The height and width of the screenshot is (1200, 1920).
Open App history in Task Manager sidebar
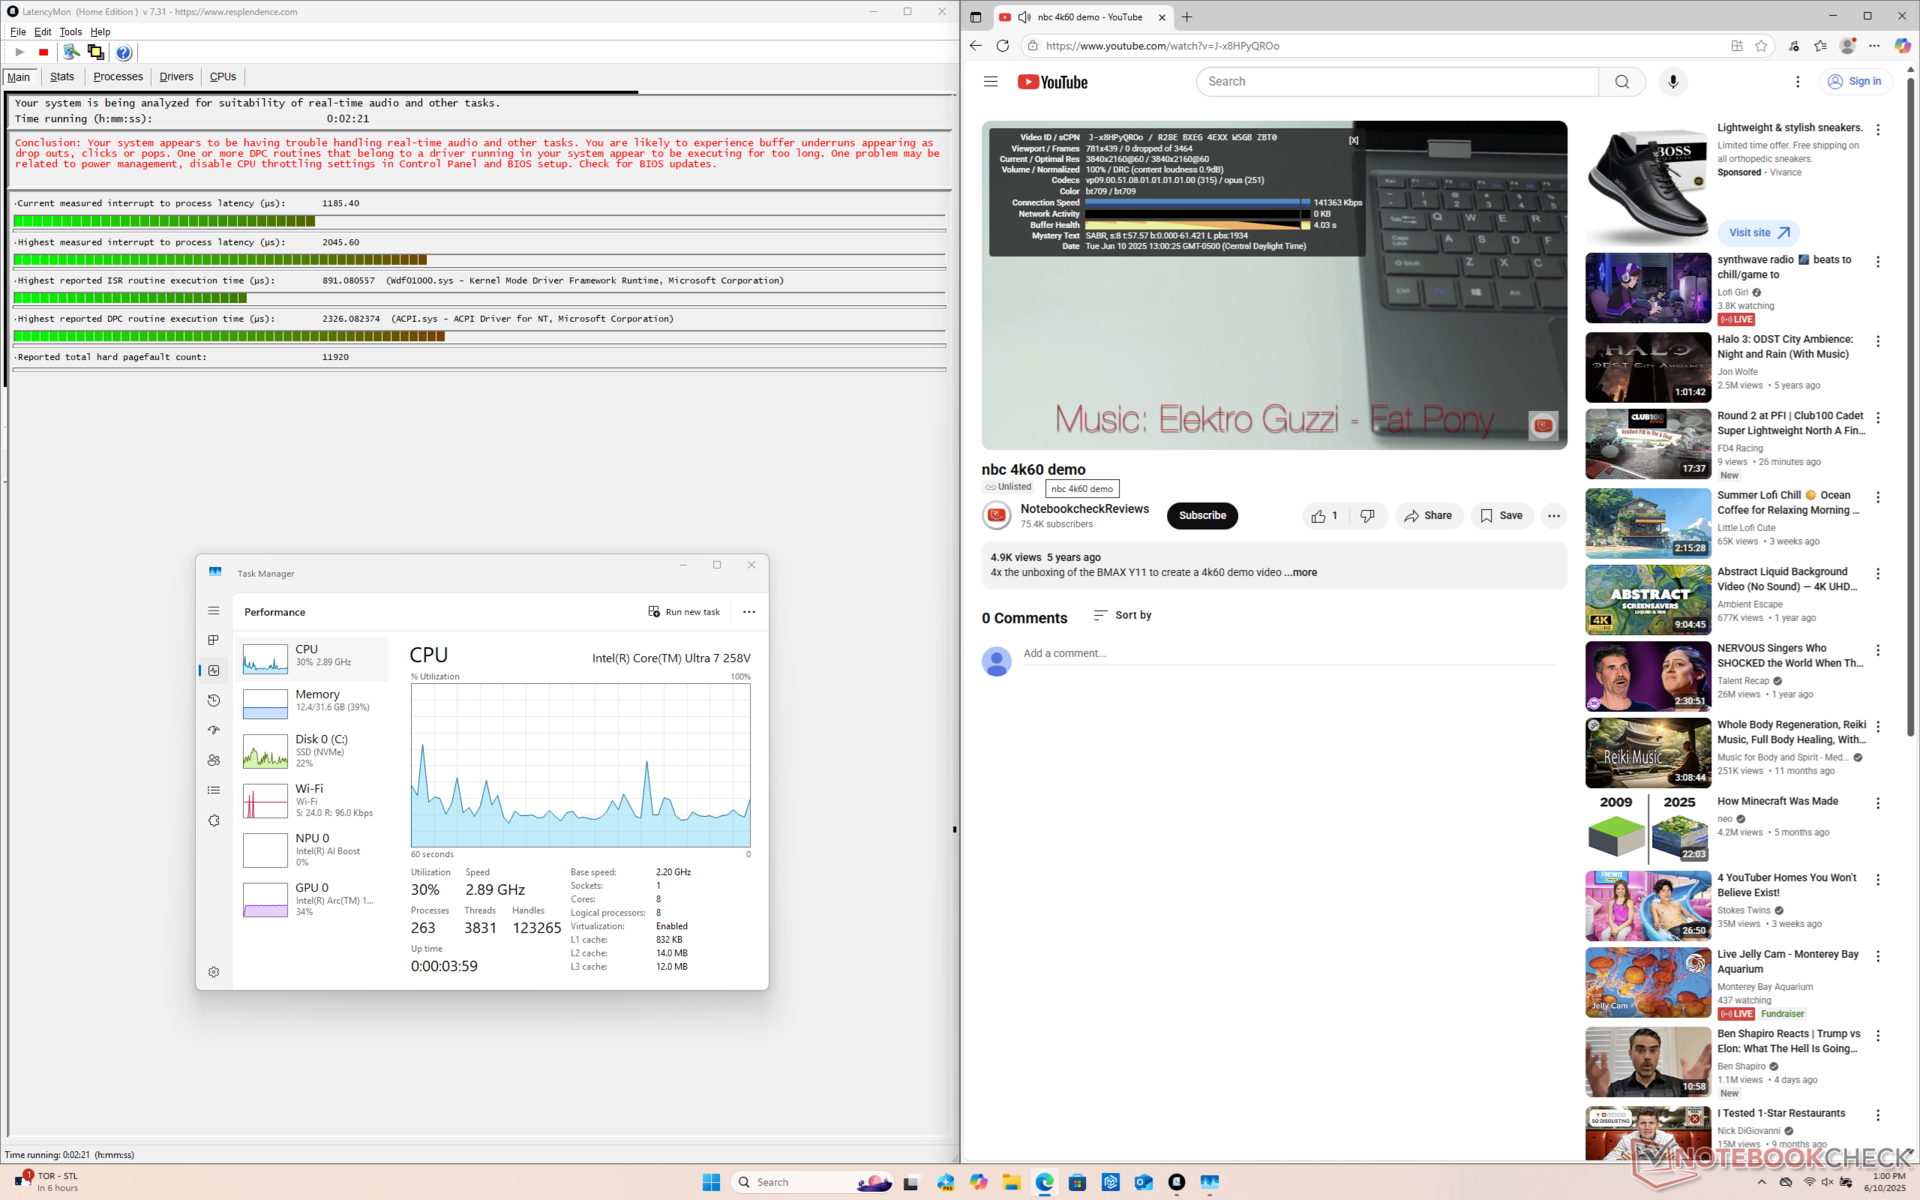[x=213, y=700]
